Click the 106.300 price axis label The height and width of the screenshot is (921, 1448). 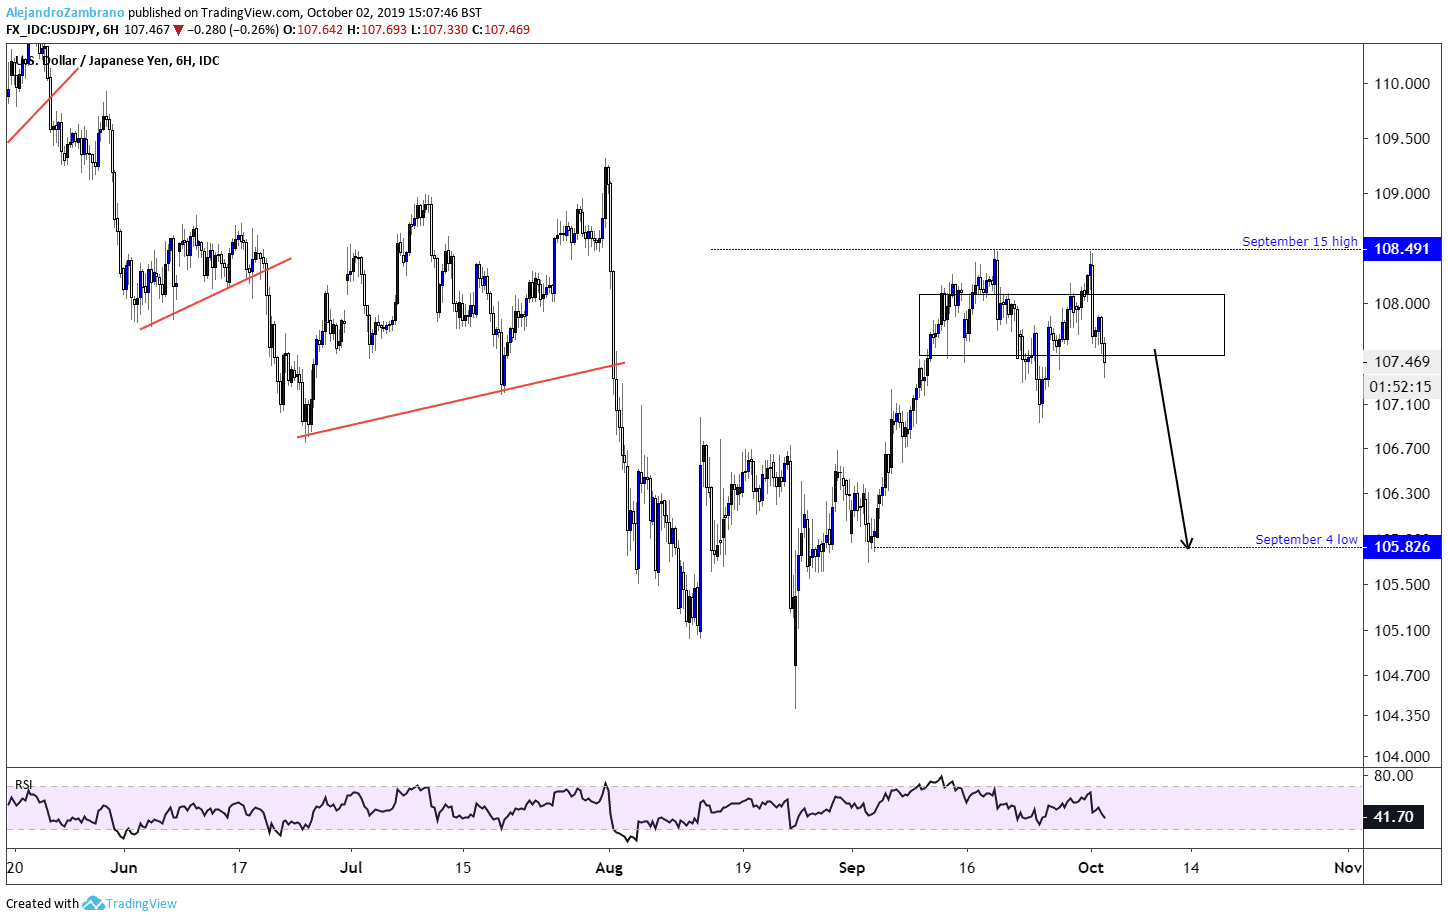pos(1402,493)
